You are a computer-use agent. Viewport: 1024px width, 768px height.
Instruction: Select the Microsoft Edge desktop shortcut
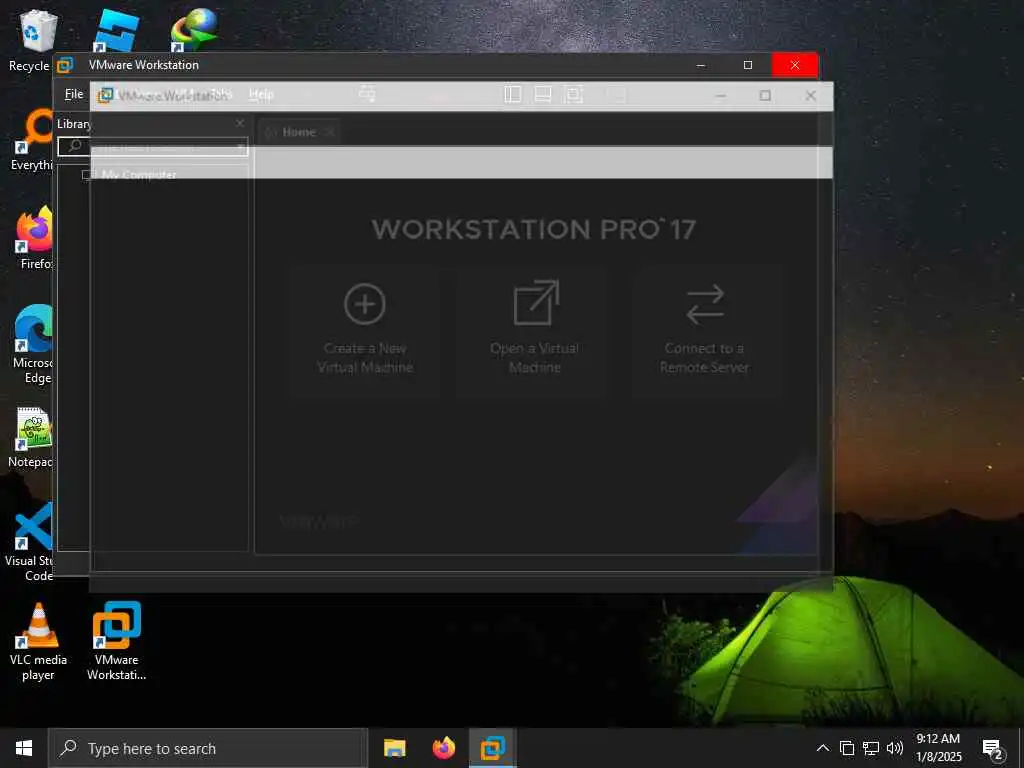coord(33,345)
